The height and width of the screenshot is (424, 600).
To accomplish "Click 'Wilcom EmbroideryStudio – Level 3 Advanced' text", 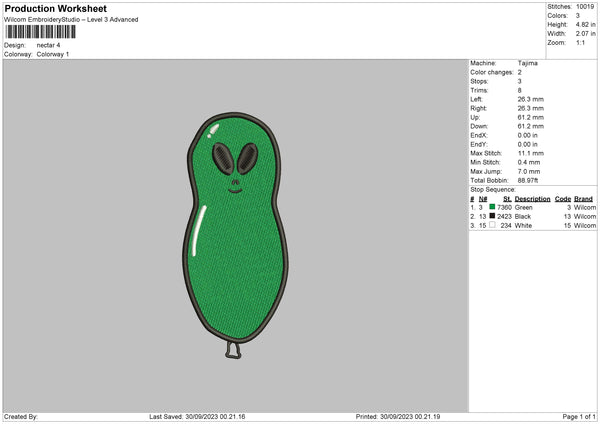I will pos(71,20).
